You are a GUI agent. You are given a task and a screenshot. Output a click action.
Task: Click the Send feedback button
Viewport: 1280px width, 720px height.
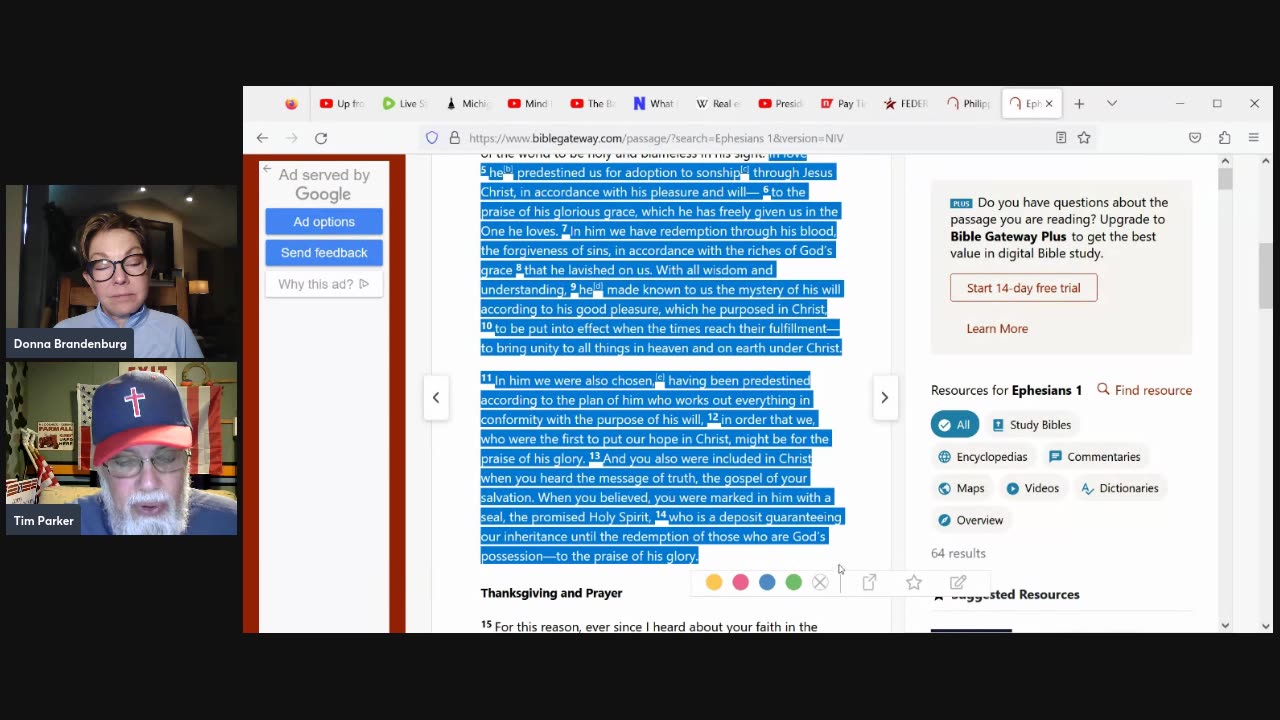point(324,253)
